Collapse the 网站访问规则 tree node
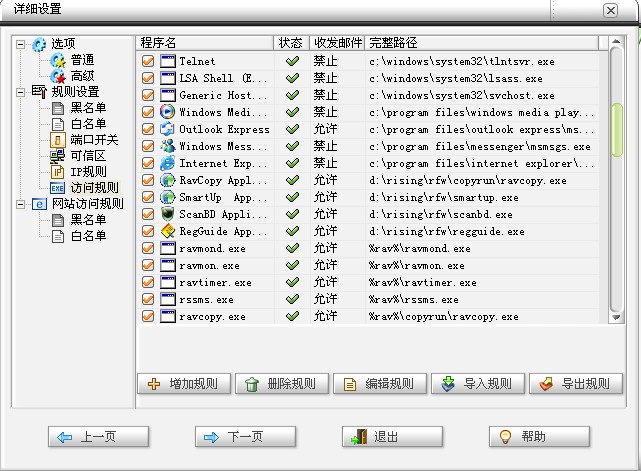This screenshot has height=471, width=641. [20, 204]
